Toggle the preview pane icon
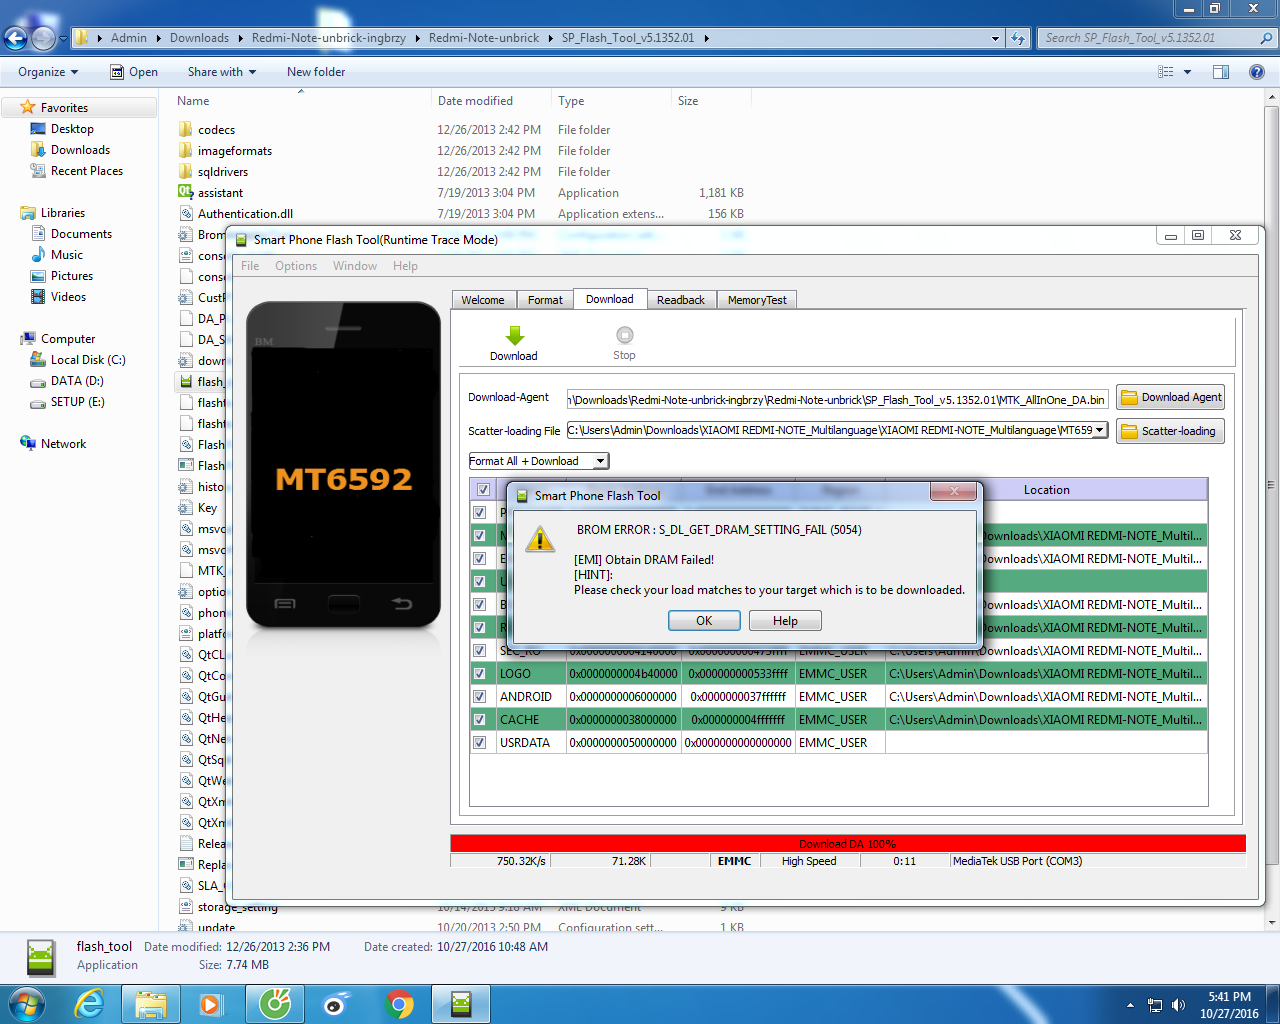Screen dimensions: 1280x1024 [x=1221, y=72]
